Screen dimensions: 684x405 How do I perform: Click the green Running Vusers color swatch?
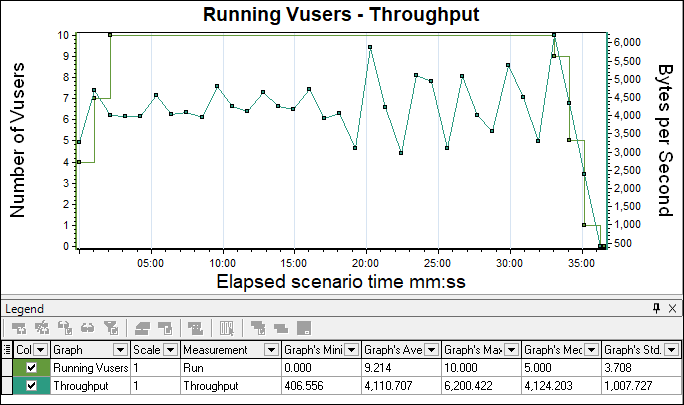pos(18,368)
